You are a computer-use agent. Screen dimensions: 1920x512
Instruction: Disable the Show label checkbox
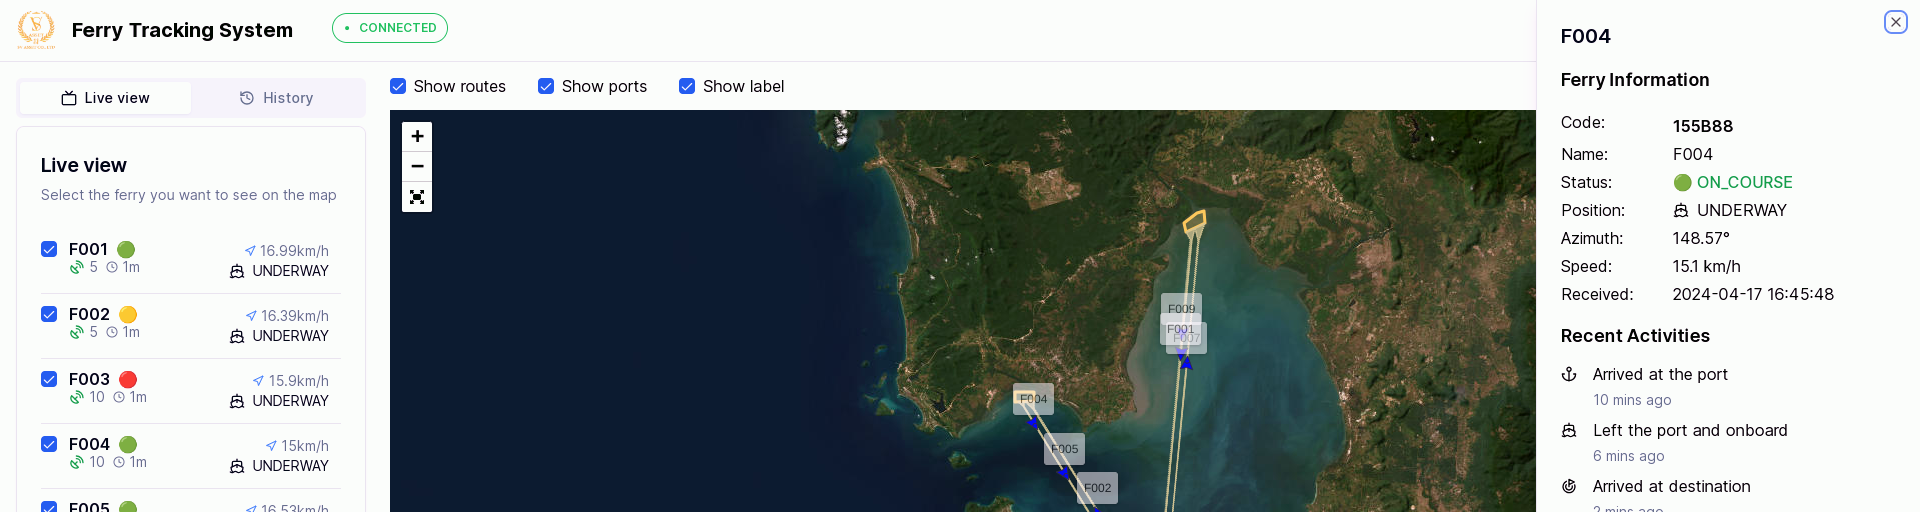pos(687,86)
